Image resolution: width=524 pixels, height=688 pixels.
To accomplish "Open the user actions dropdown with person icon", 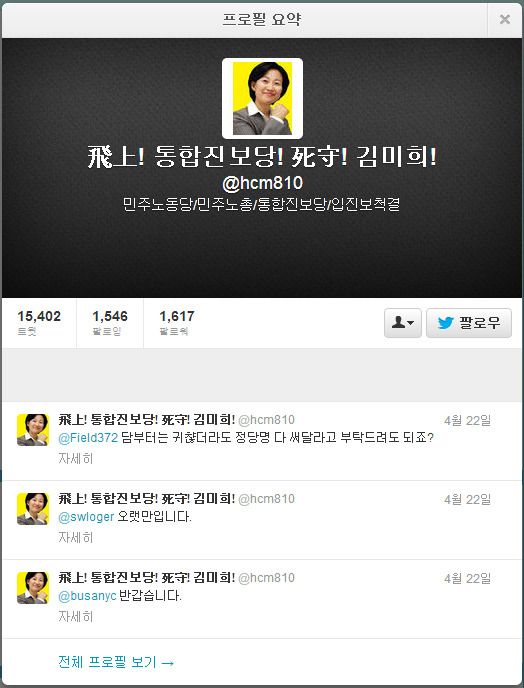I will click(402, 323).
